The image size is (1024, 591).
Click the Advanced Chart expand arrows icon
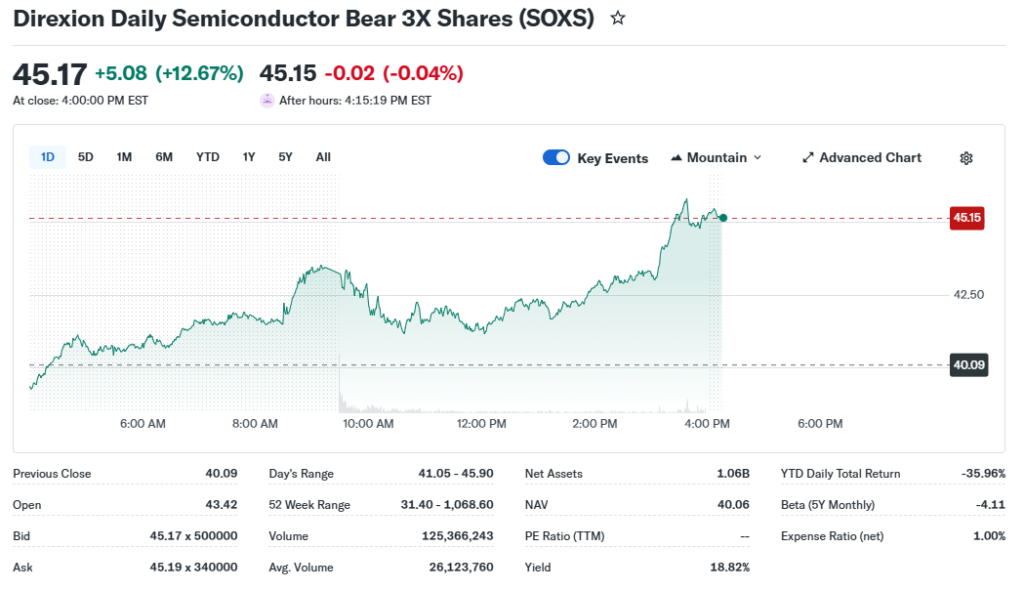808,158
